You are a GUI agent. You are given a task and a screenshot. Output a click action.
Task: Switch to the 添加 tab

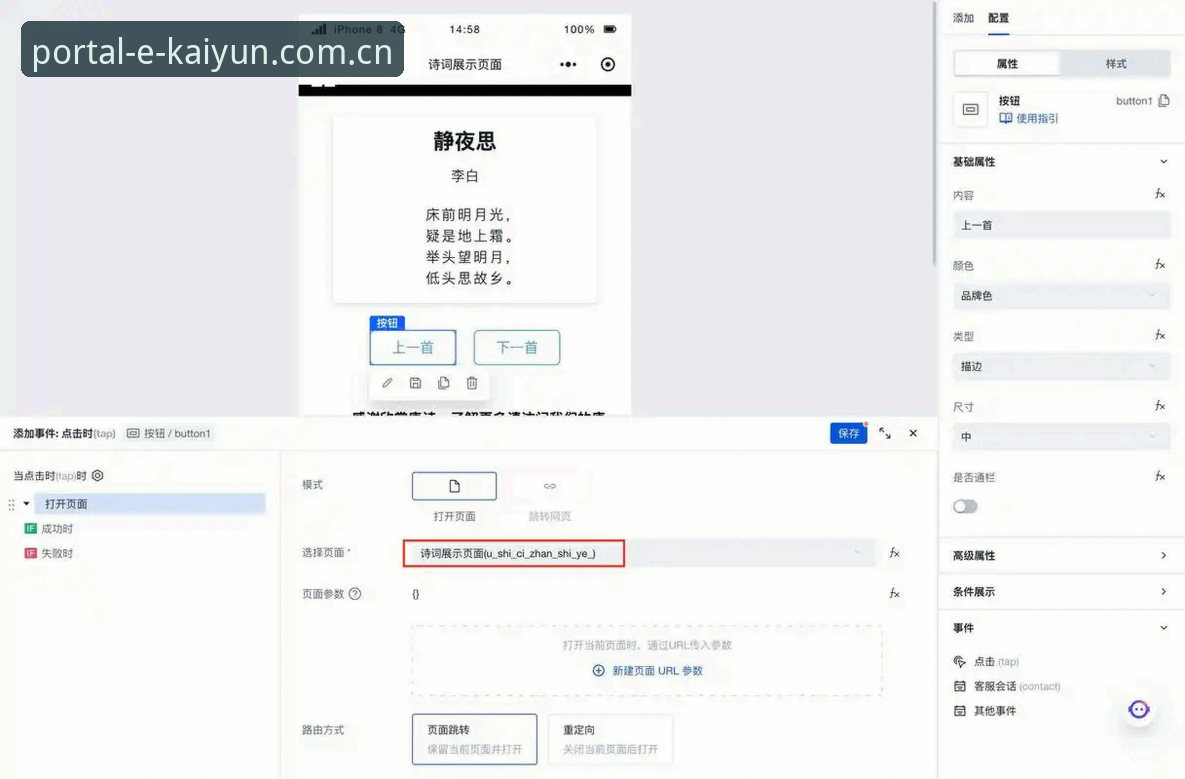(x=964, y=18)
